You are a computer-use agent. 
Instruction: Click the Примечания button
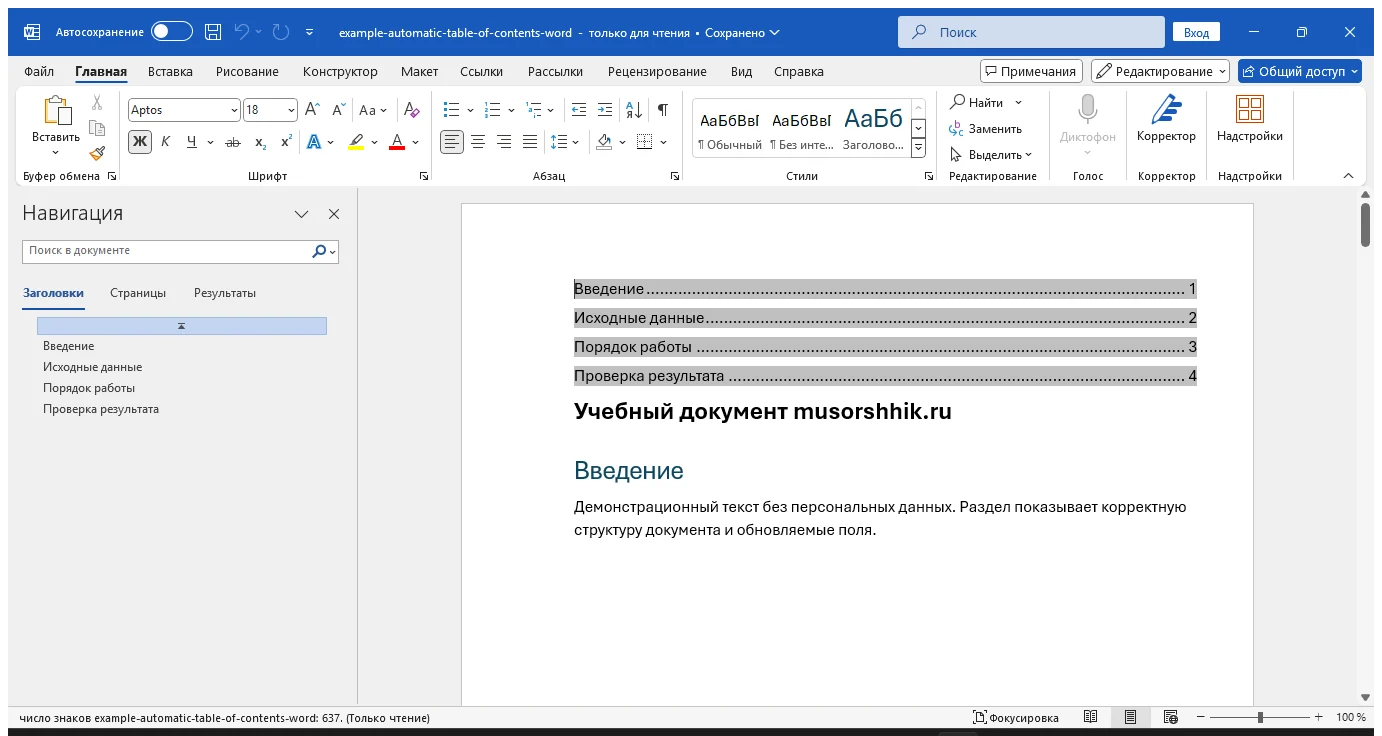tap(1031, 72)
